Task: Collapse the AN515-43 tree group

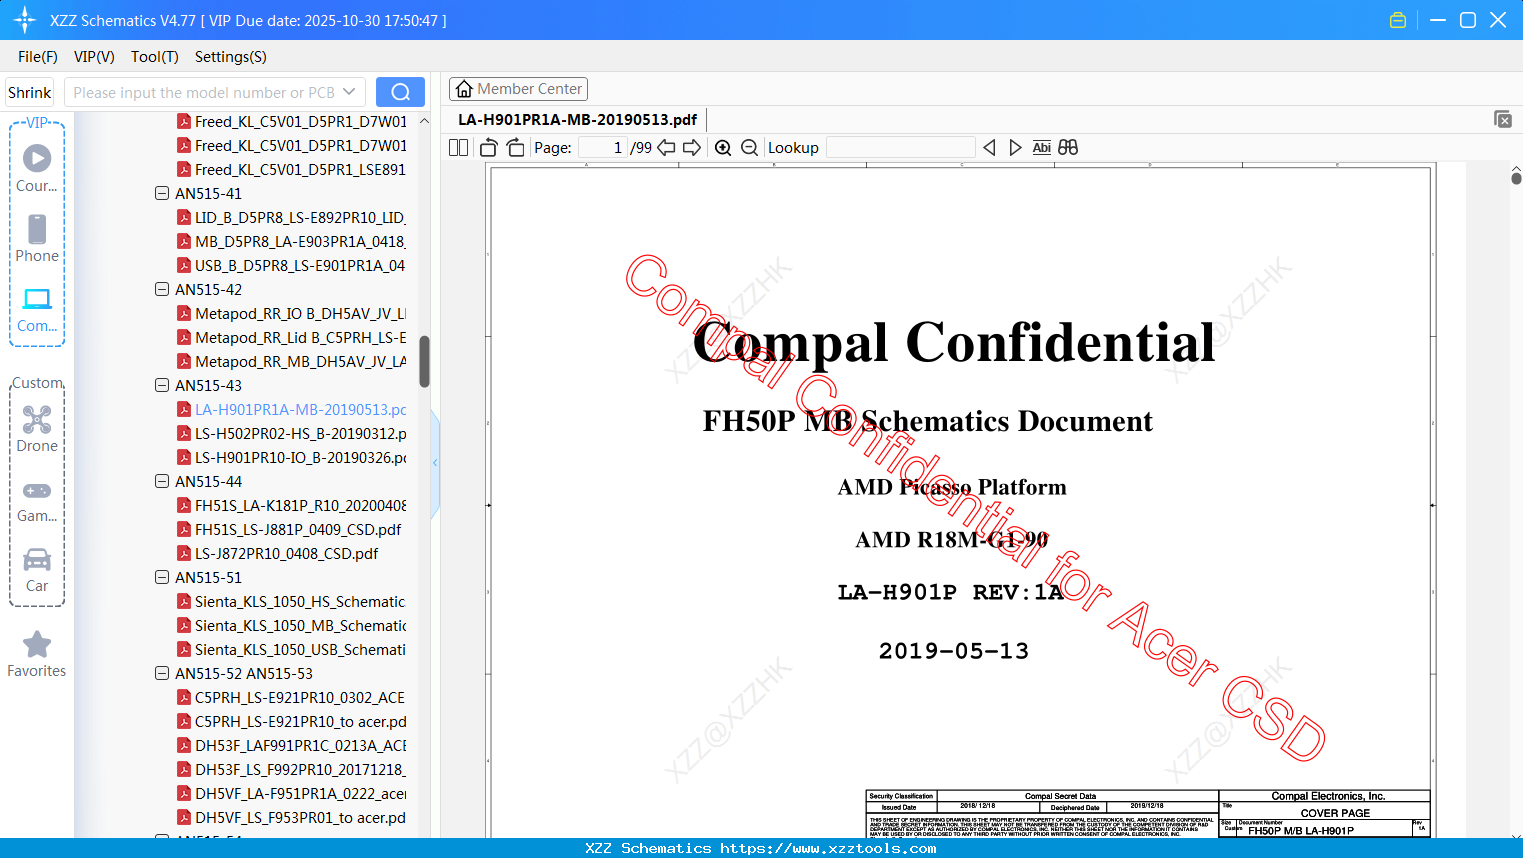Action: click(x=162, y=385)
